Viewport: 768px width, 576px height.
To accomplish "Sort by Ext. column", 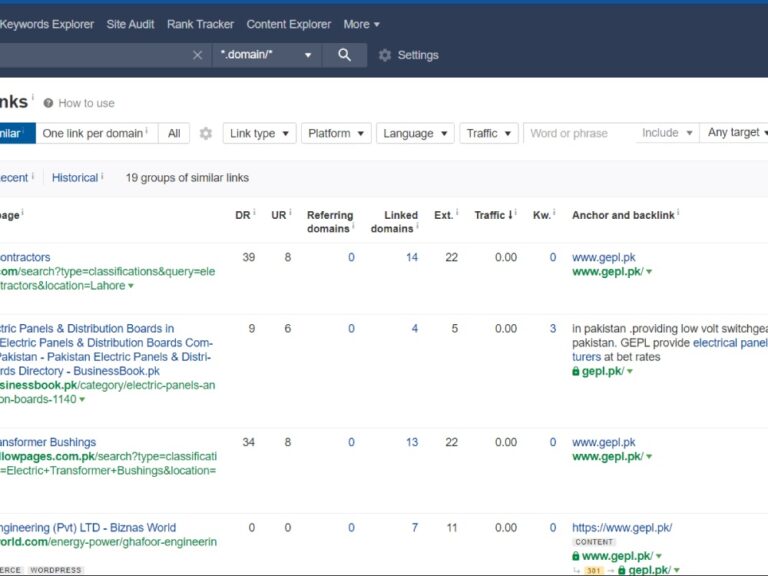I will point(443,215).
